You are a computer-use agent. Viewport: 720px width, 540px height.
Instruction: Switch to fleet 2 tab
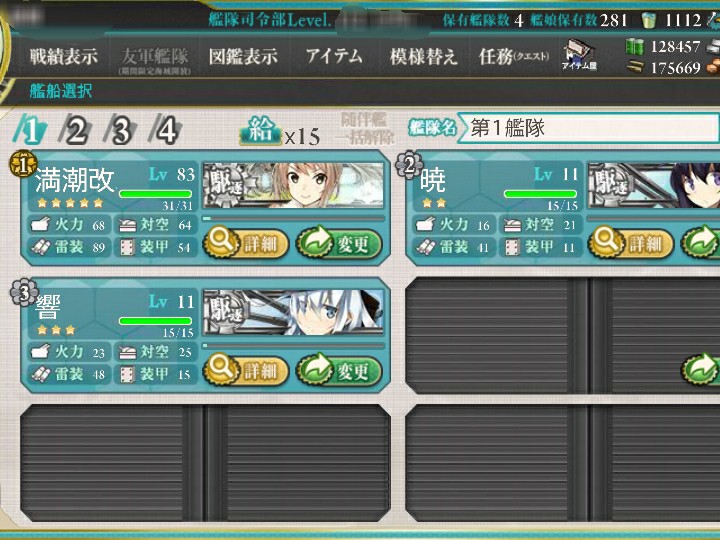[x=75, y=130]
